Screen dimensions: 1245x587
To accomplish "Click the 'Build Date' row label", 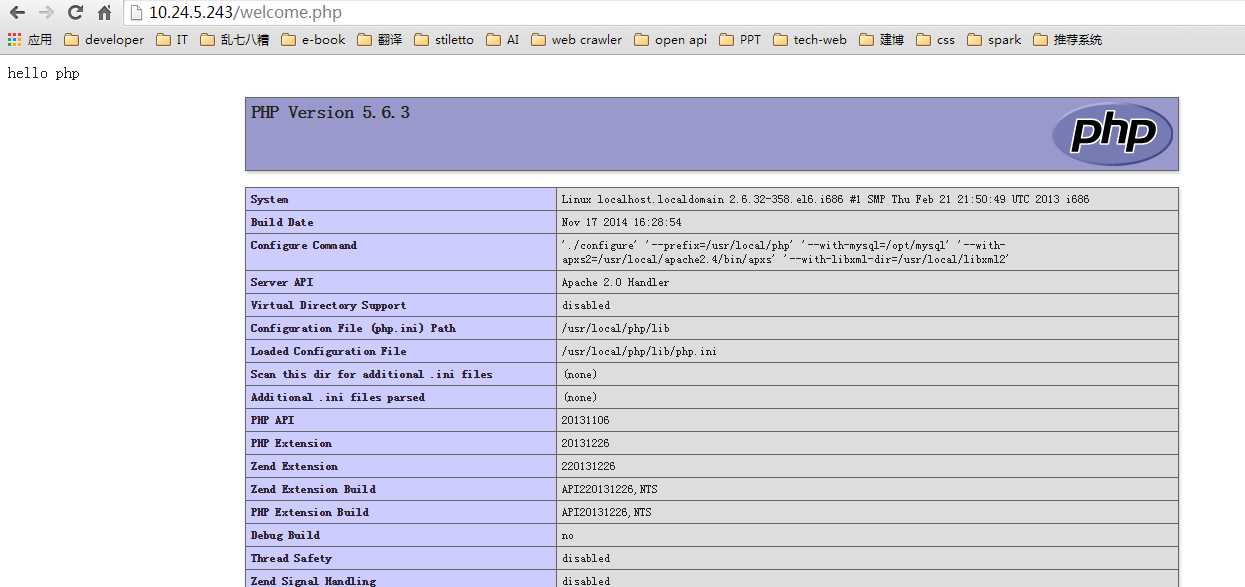I will pyautogui.click(x=282, y=222).
